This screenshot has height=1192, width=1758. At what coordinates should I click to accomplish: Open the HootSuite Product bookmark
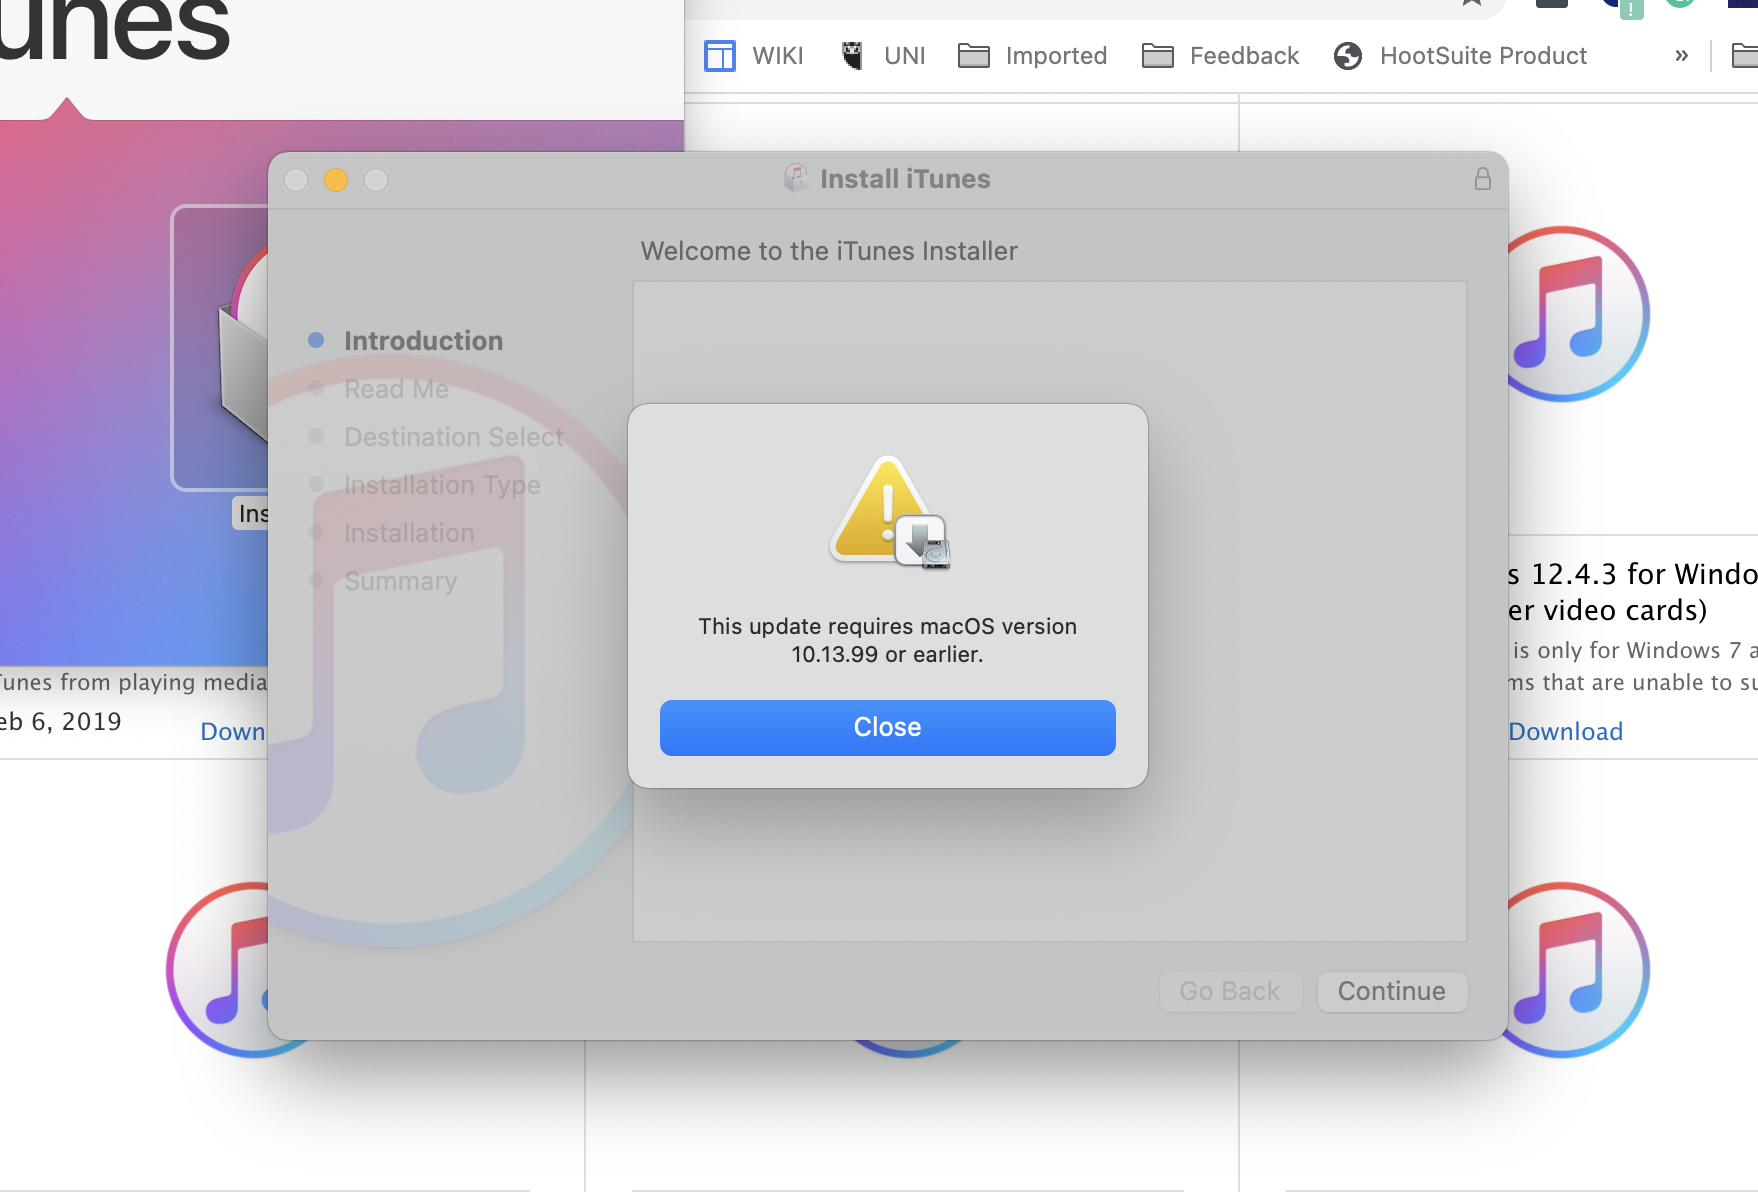(x=1460, y=56)
